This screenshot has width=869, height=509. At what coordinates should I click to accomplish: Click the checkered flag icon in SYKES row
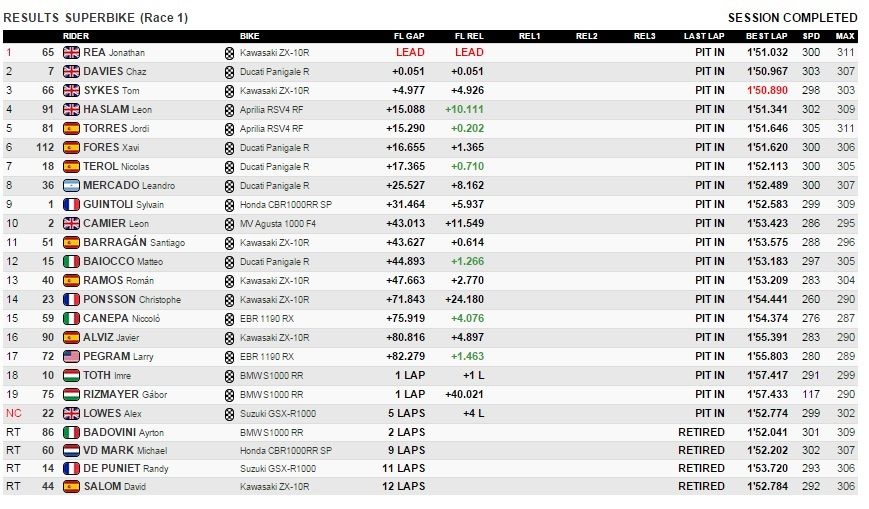point(229,91)
